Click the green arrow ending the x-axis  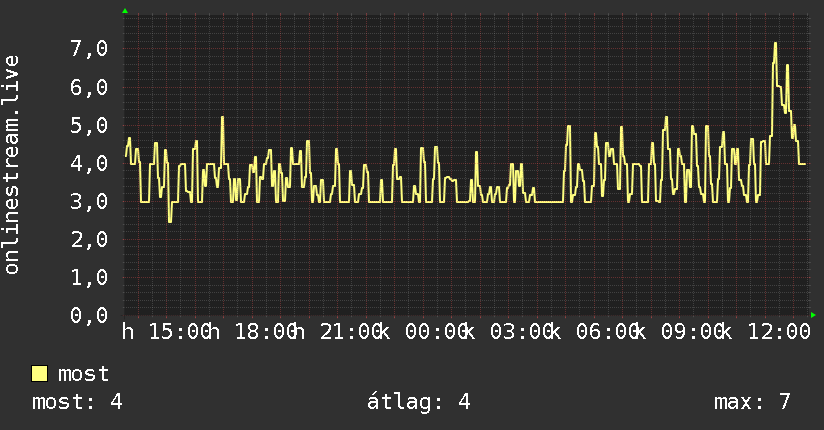tap(813, 315)
